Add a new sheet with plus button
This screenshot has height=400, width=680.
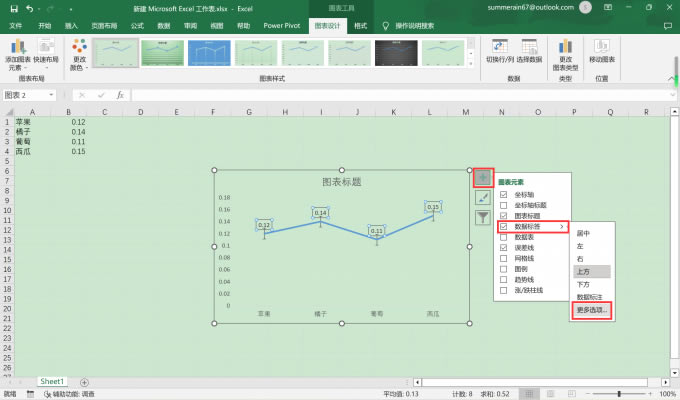84,382
